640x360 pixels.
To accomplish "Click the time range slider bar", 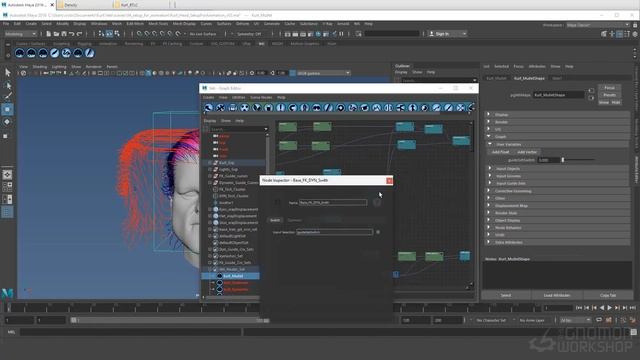I will (169, 320).
